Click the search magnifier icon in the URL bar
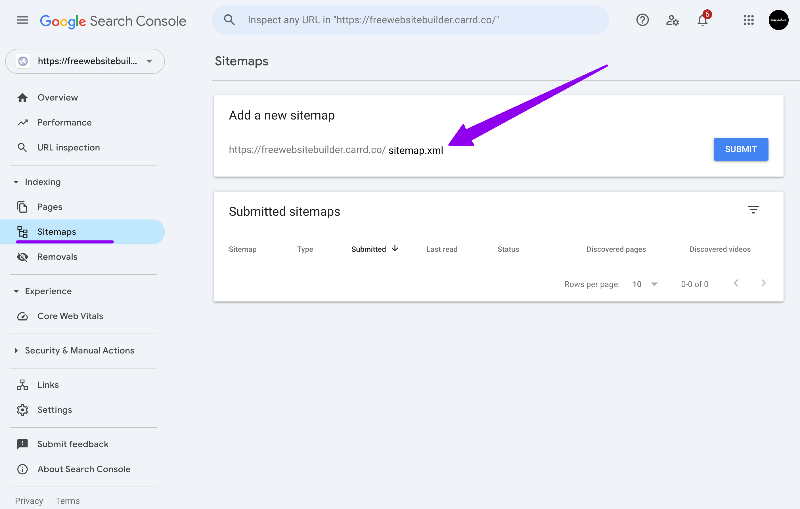The image size is (800, 509). pyautogui.click(x=230, y=20)
